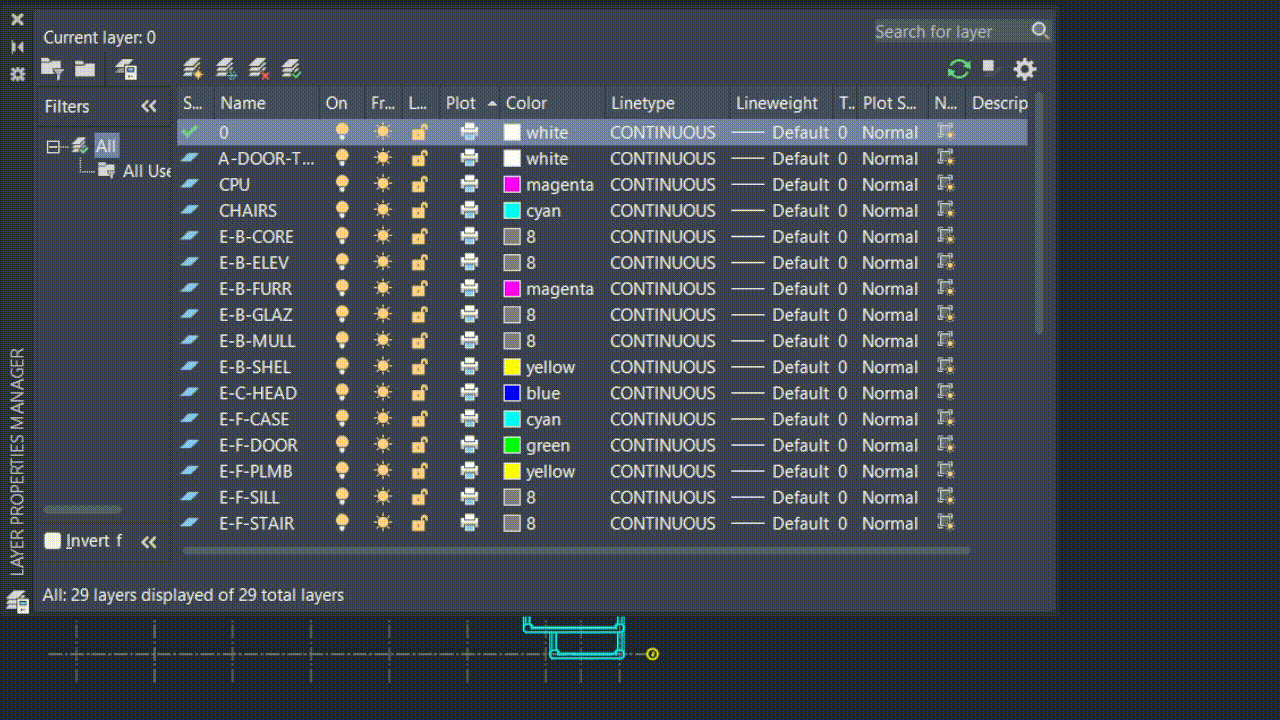
Task: Click the search magnifier icon
Action: (1040, 31)
